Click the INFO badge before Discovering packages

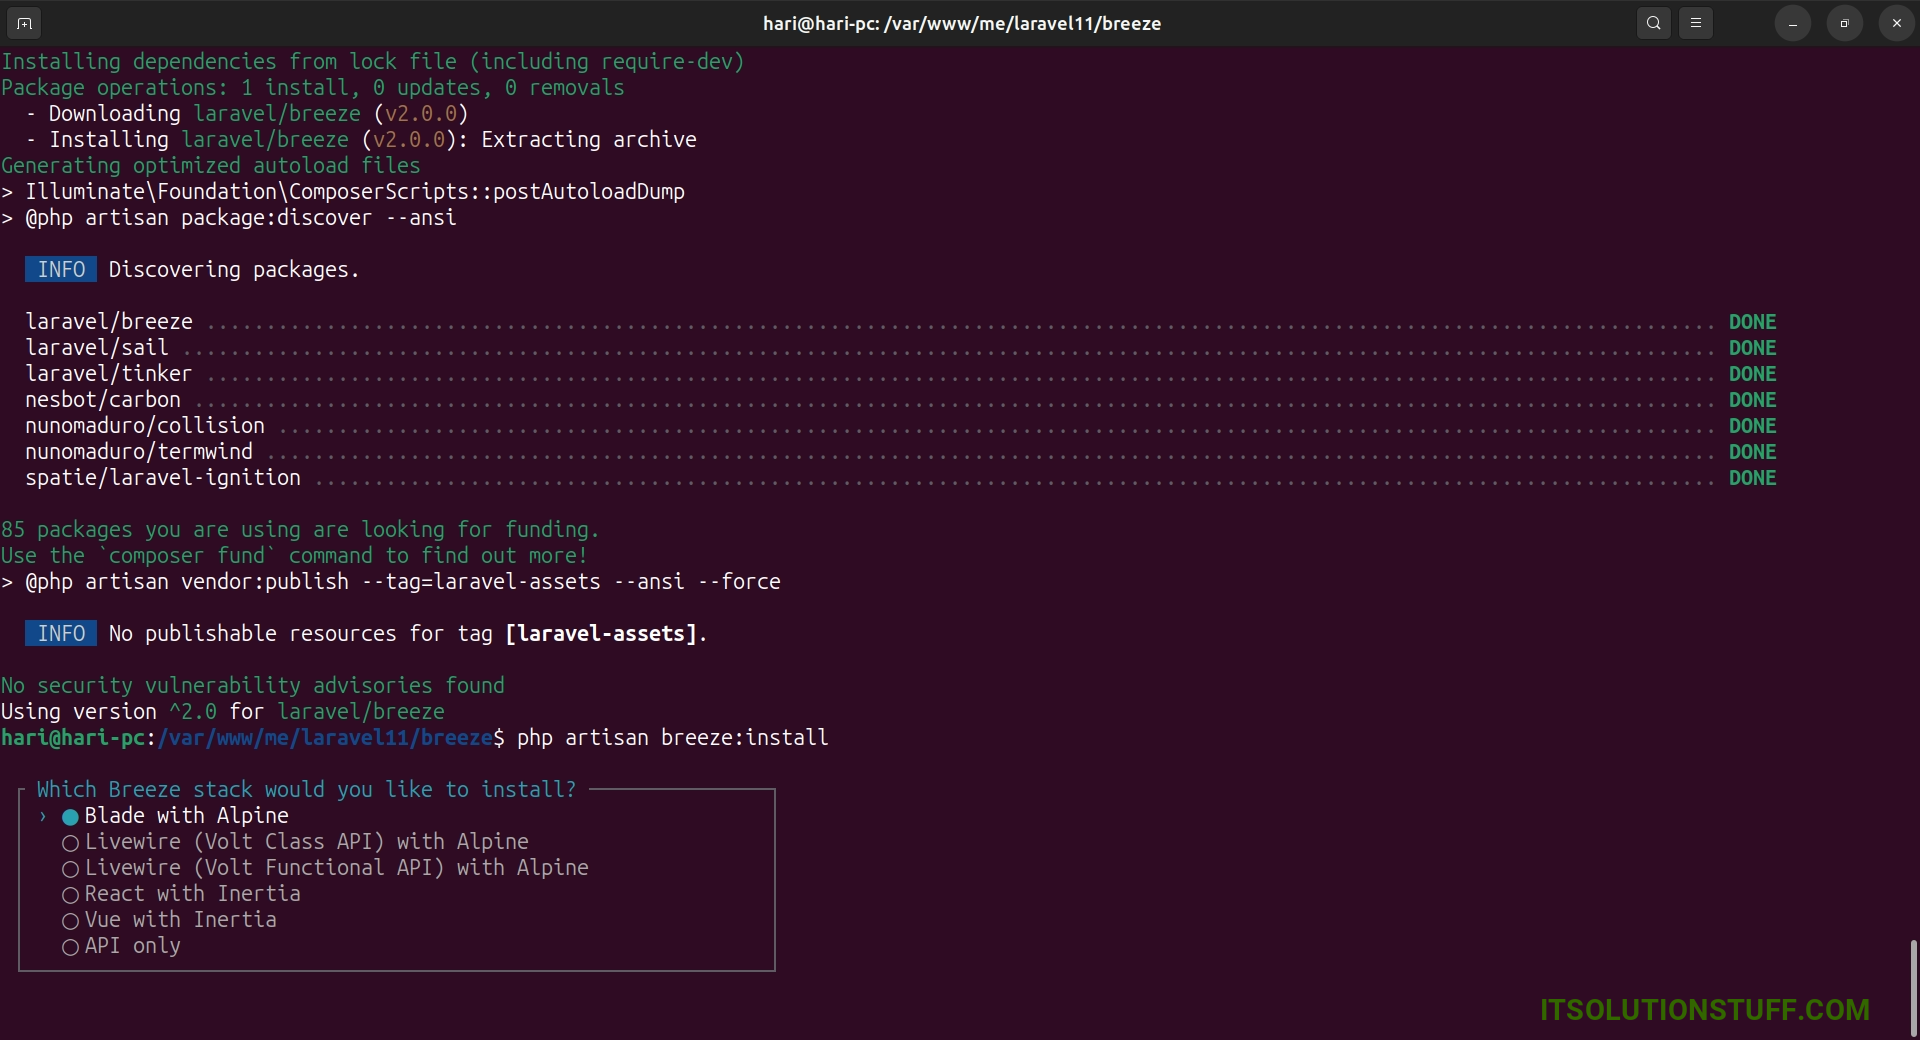(x=61, y=270)
